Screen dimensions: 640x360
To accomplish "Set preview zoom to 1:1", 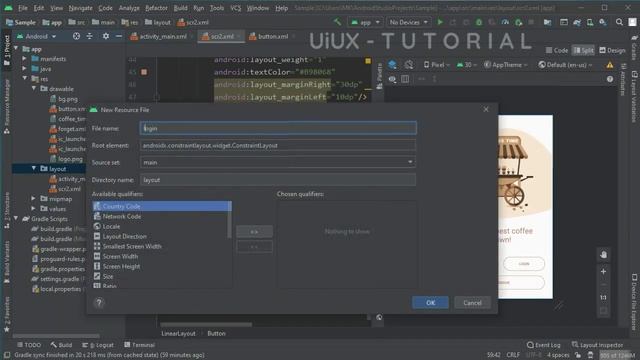I will point(603,298).
